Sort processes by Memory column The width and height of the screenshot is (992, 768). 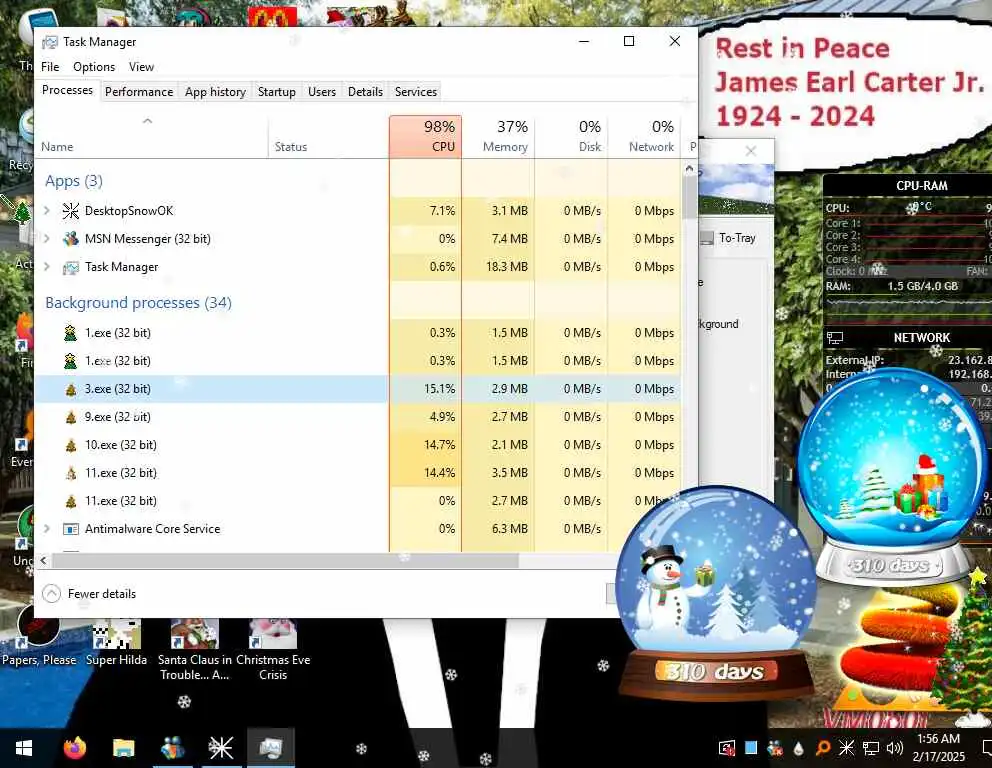tap(498, 137)
